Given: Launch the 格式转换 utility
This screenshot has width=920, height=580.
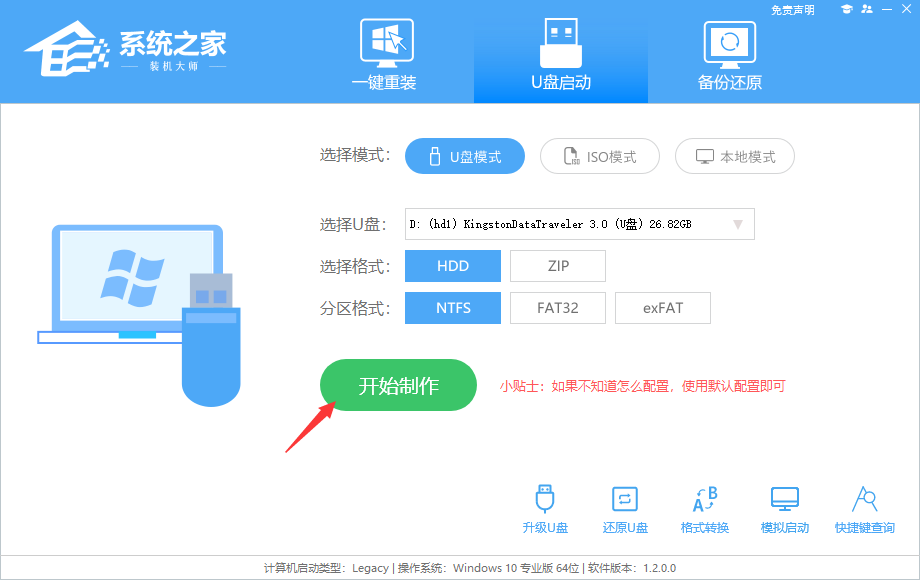Looking at the screenshot, I should point(704,508).
